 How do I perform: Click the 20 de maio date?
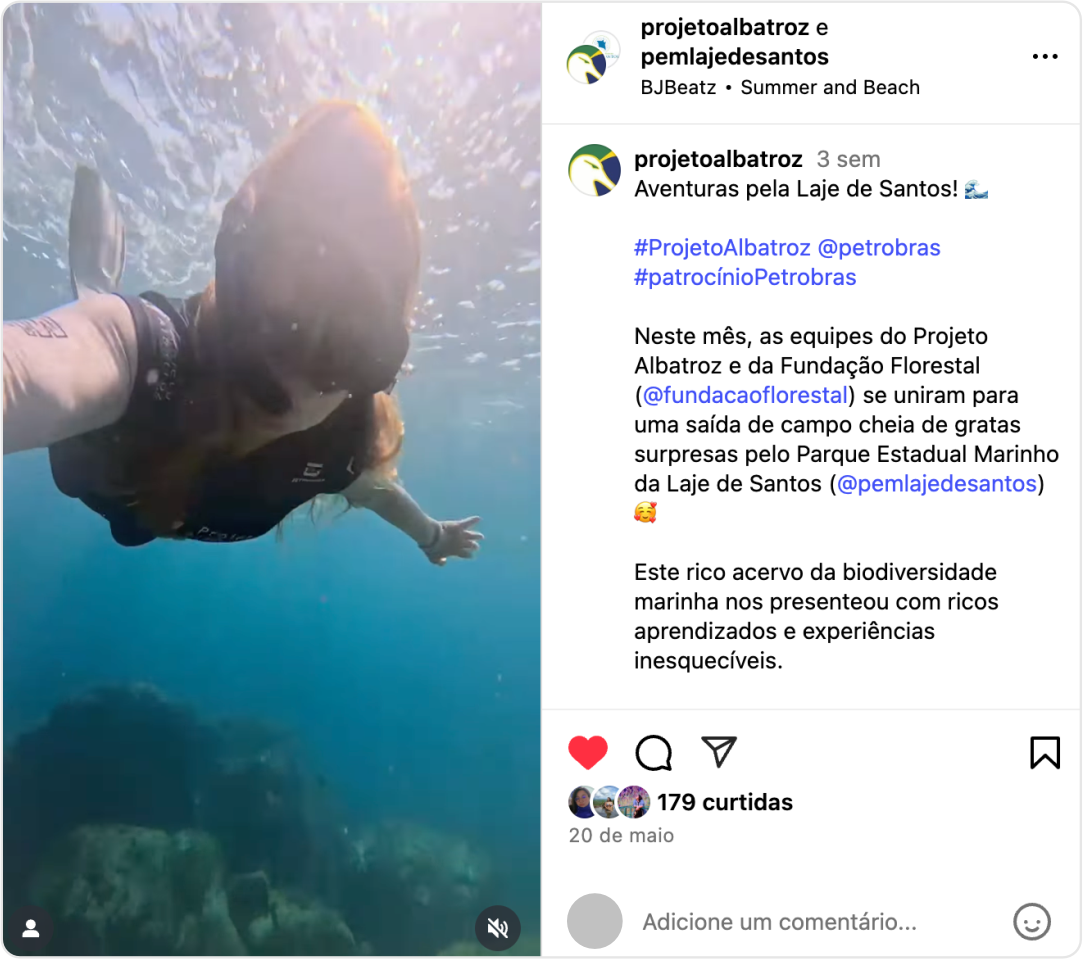pos(621,835)
